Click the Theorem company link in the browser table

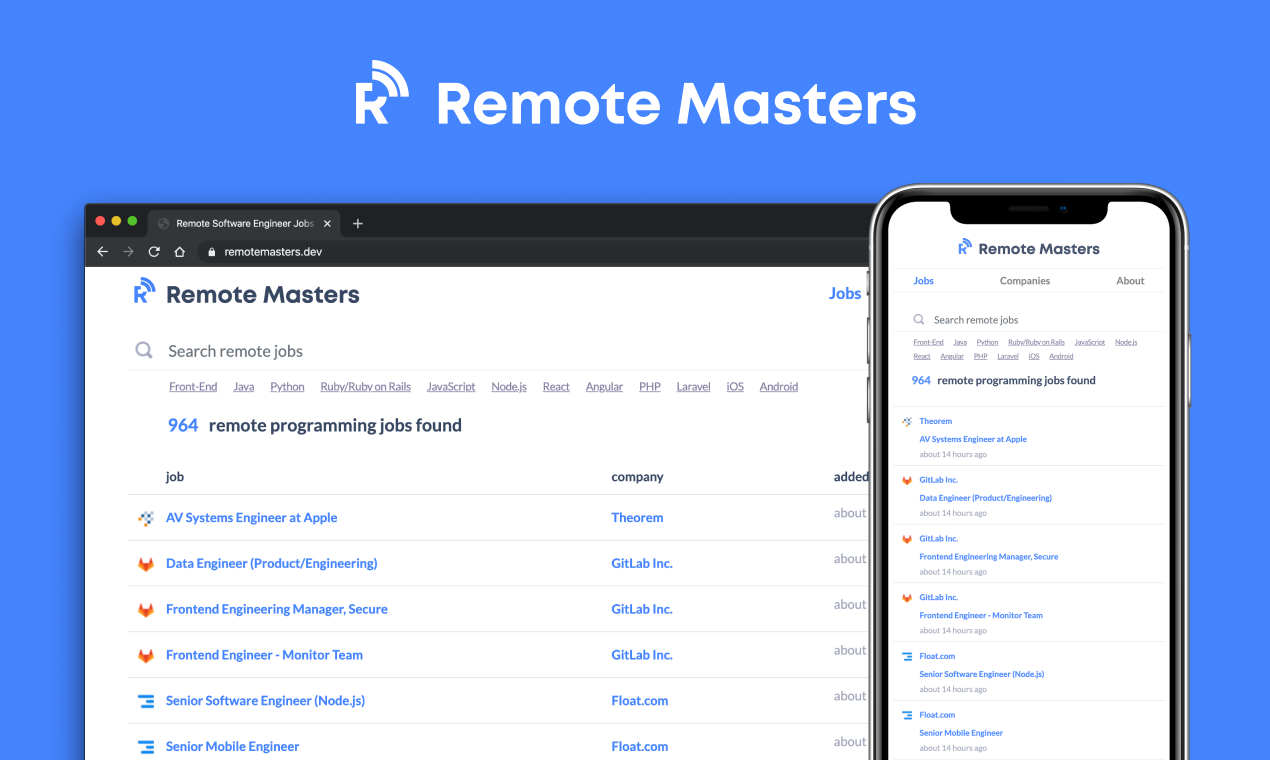click(x=637, y=518)
